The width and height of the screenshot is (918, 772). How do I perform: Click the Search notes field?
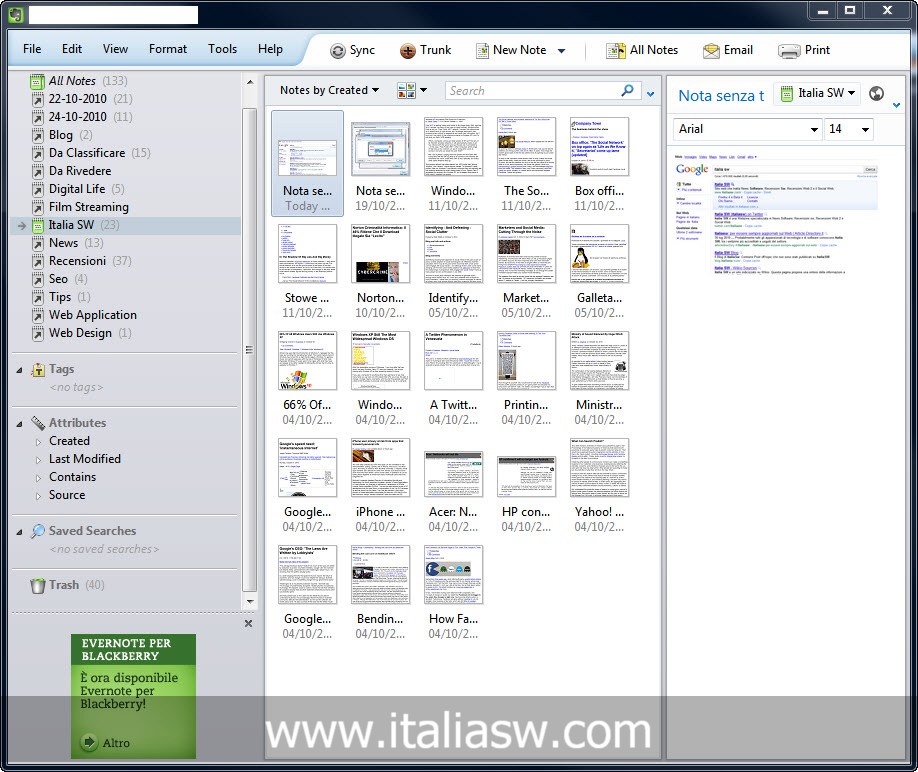click(533, 91)
